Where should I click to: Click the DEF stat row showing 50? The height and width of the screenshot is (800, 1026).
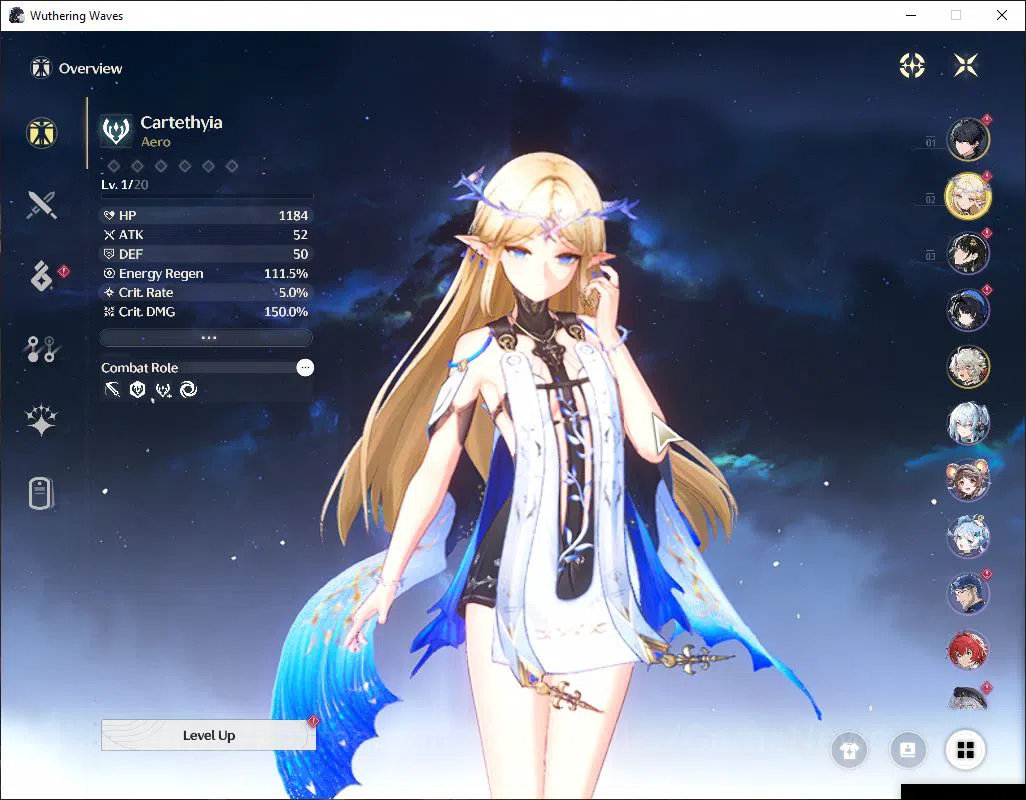click(x=206, y=254)
